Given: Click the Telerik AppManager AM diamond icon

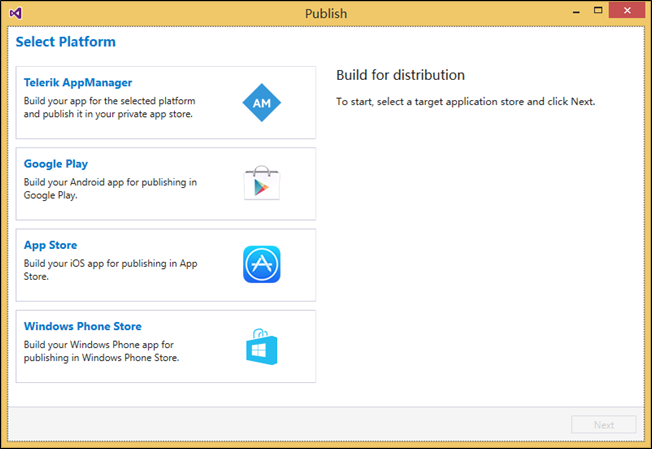Looking at the screenshot, I should 262,103.
